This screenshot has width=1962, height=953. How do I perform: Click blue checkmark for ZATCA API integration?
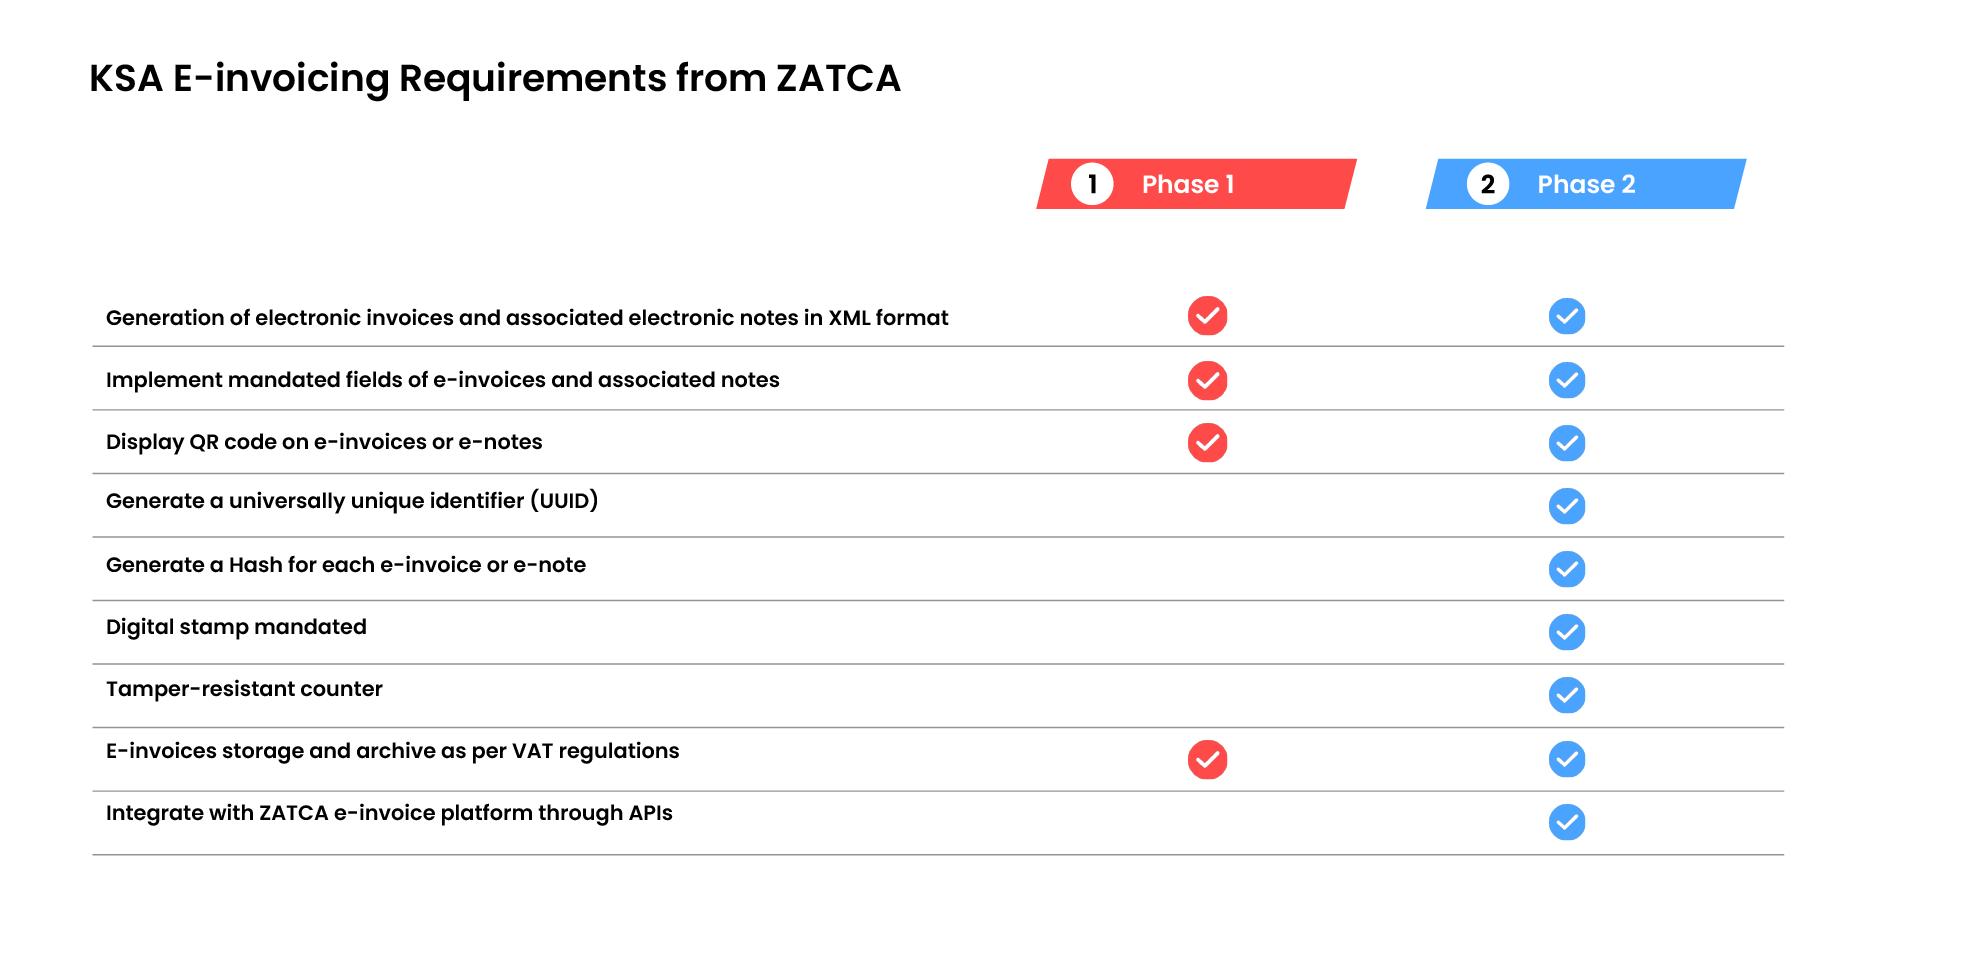click(x=1566, y=822)
